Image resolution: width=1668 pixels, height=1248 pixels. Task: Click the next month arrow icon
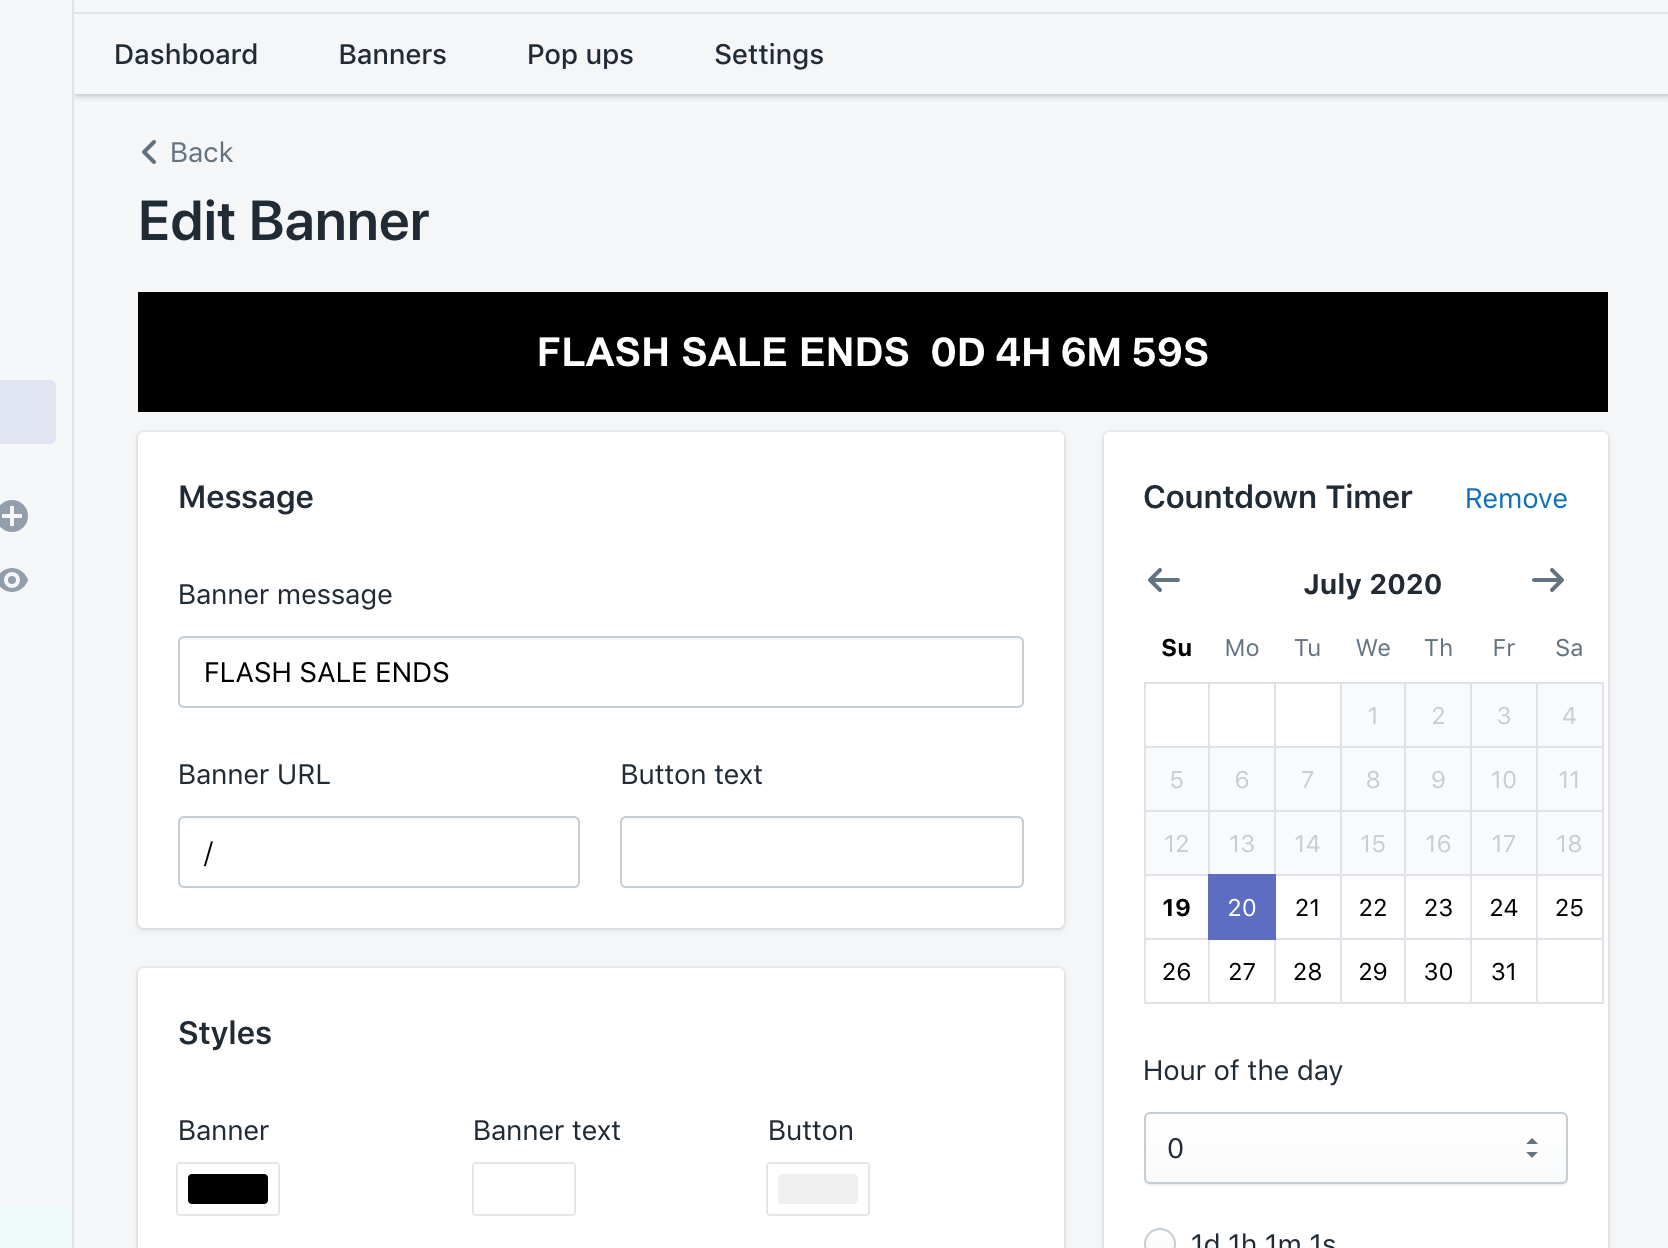(1547, 580)
